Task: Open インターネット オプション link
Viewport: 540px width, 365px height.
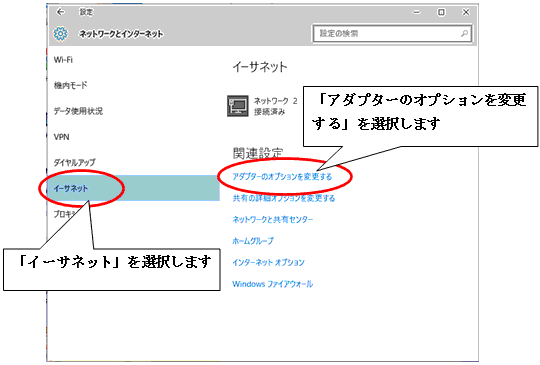Action: [x=269, y=263]
